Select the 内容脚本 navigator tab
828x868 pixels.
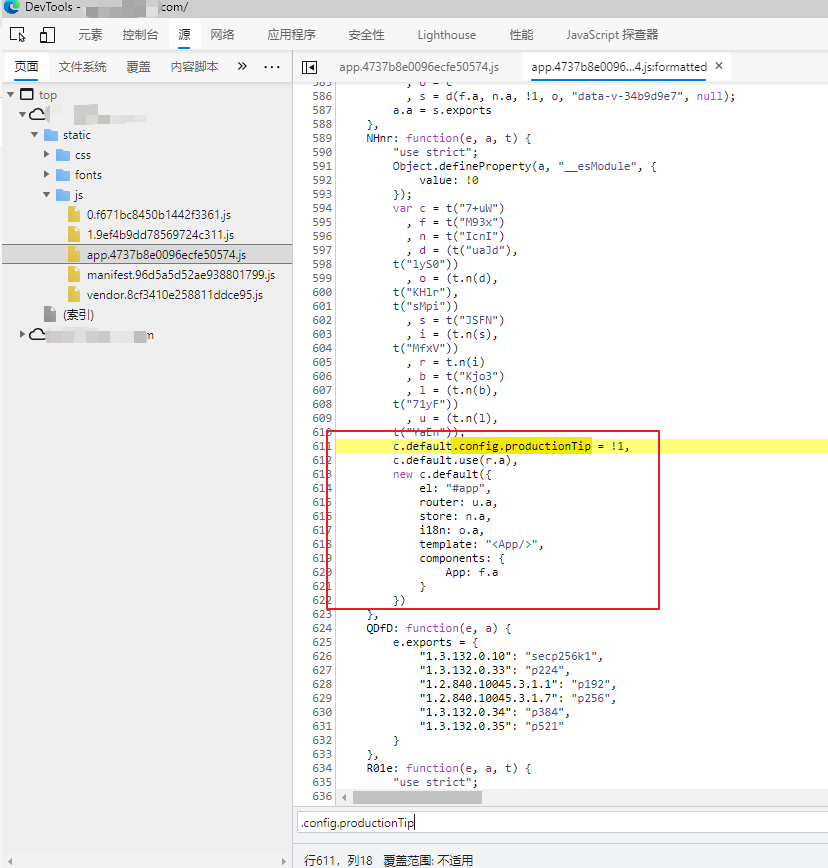194,67
